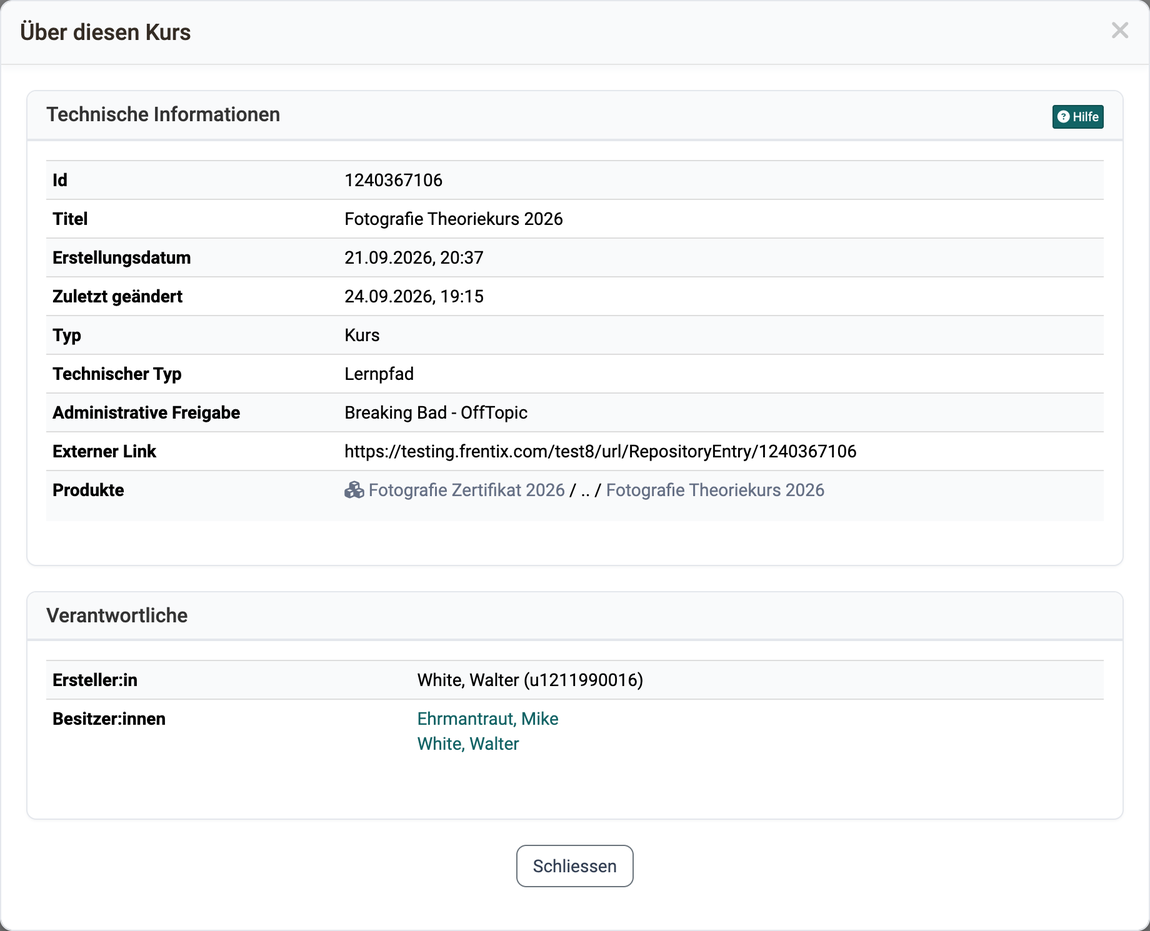The height and width of the screenshot is (931, 1150).
Task: Click the last changed value 24.09.2026, 19:15
Action: (414, 296)
